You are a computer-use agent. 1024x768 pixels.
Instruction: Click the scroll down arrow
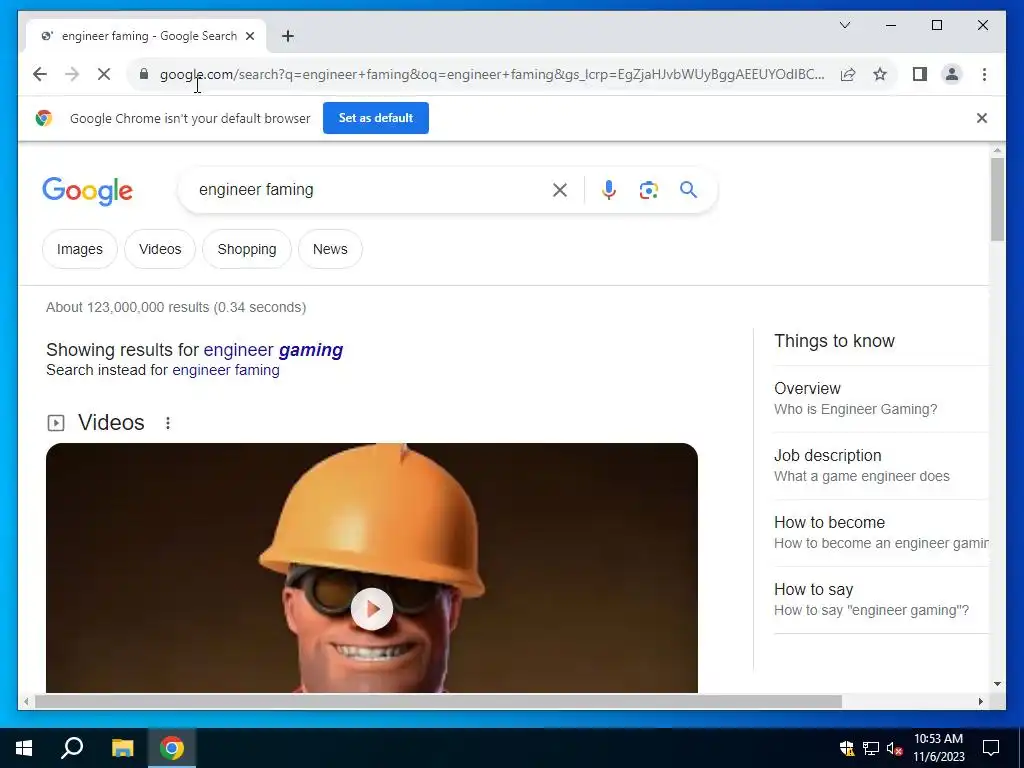[x=997, y=684]
